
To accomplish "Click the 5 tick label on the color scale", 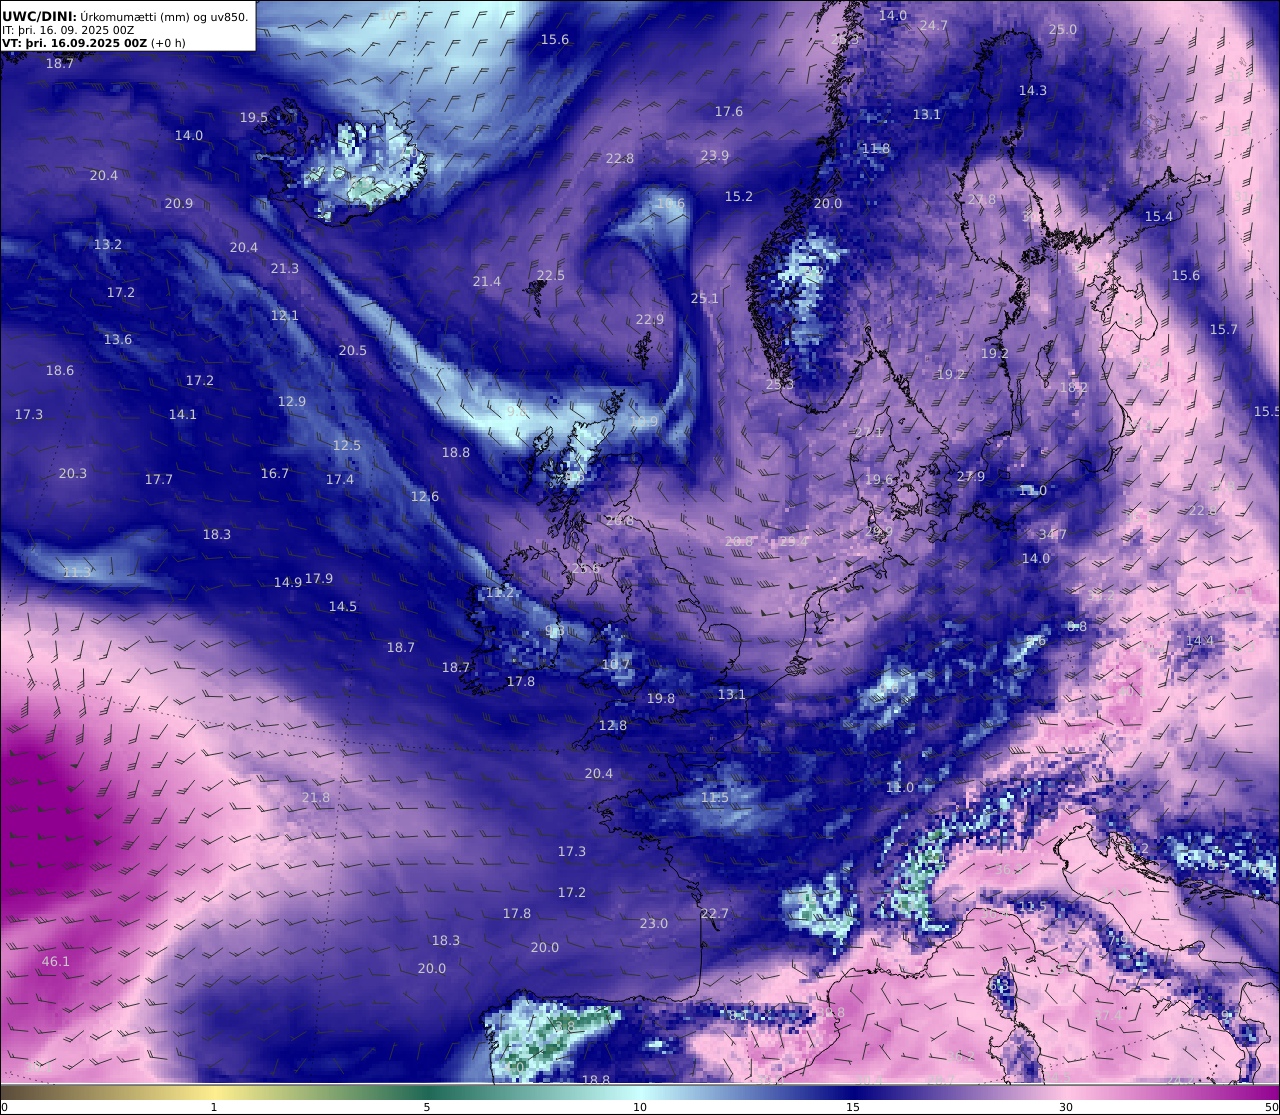I will [427, 1107].
